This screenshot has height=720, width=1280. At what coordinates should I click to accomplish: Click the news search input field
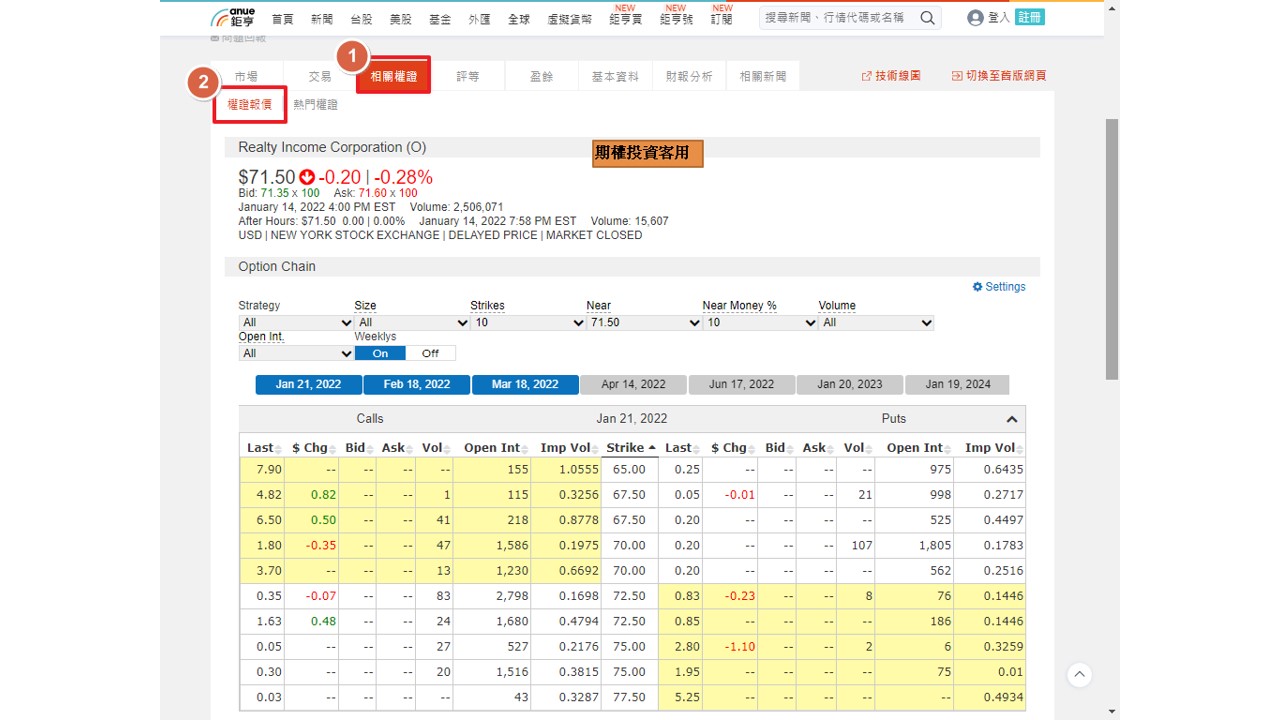point(838,18)
